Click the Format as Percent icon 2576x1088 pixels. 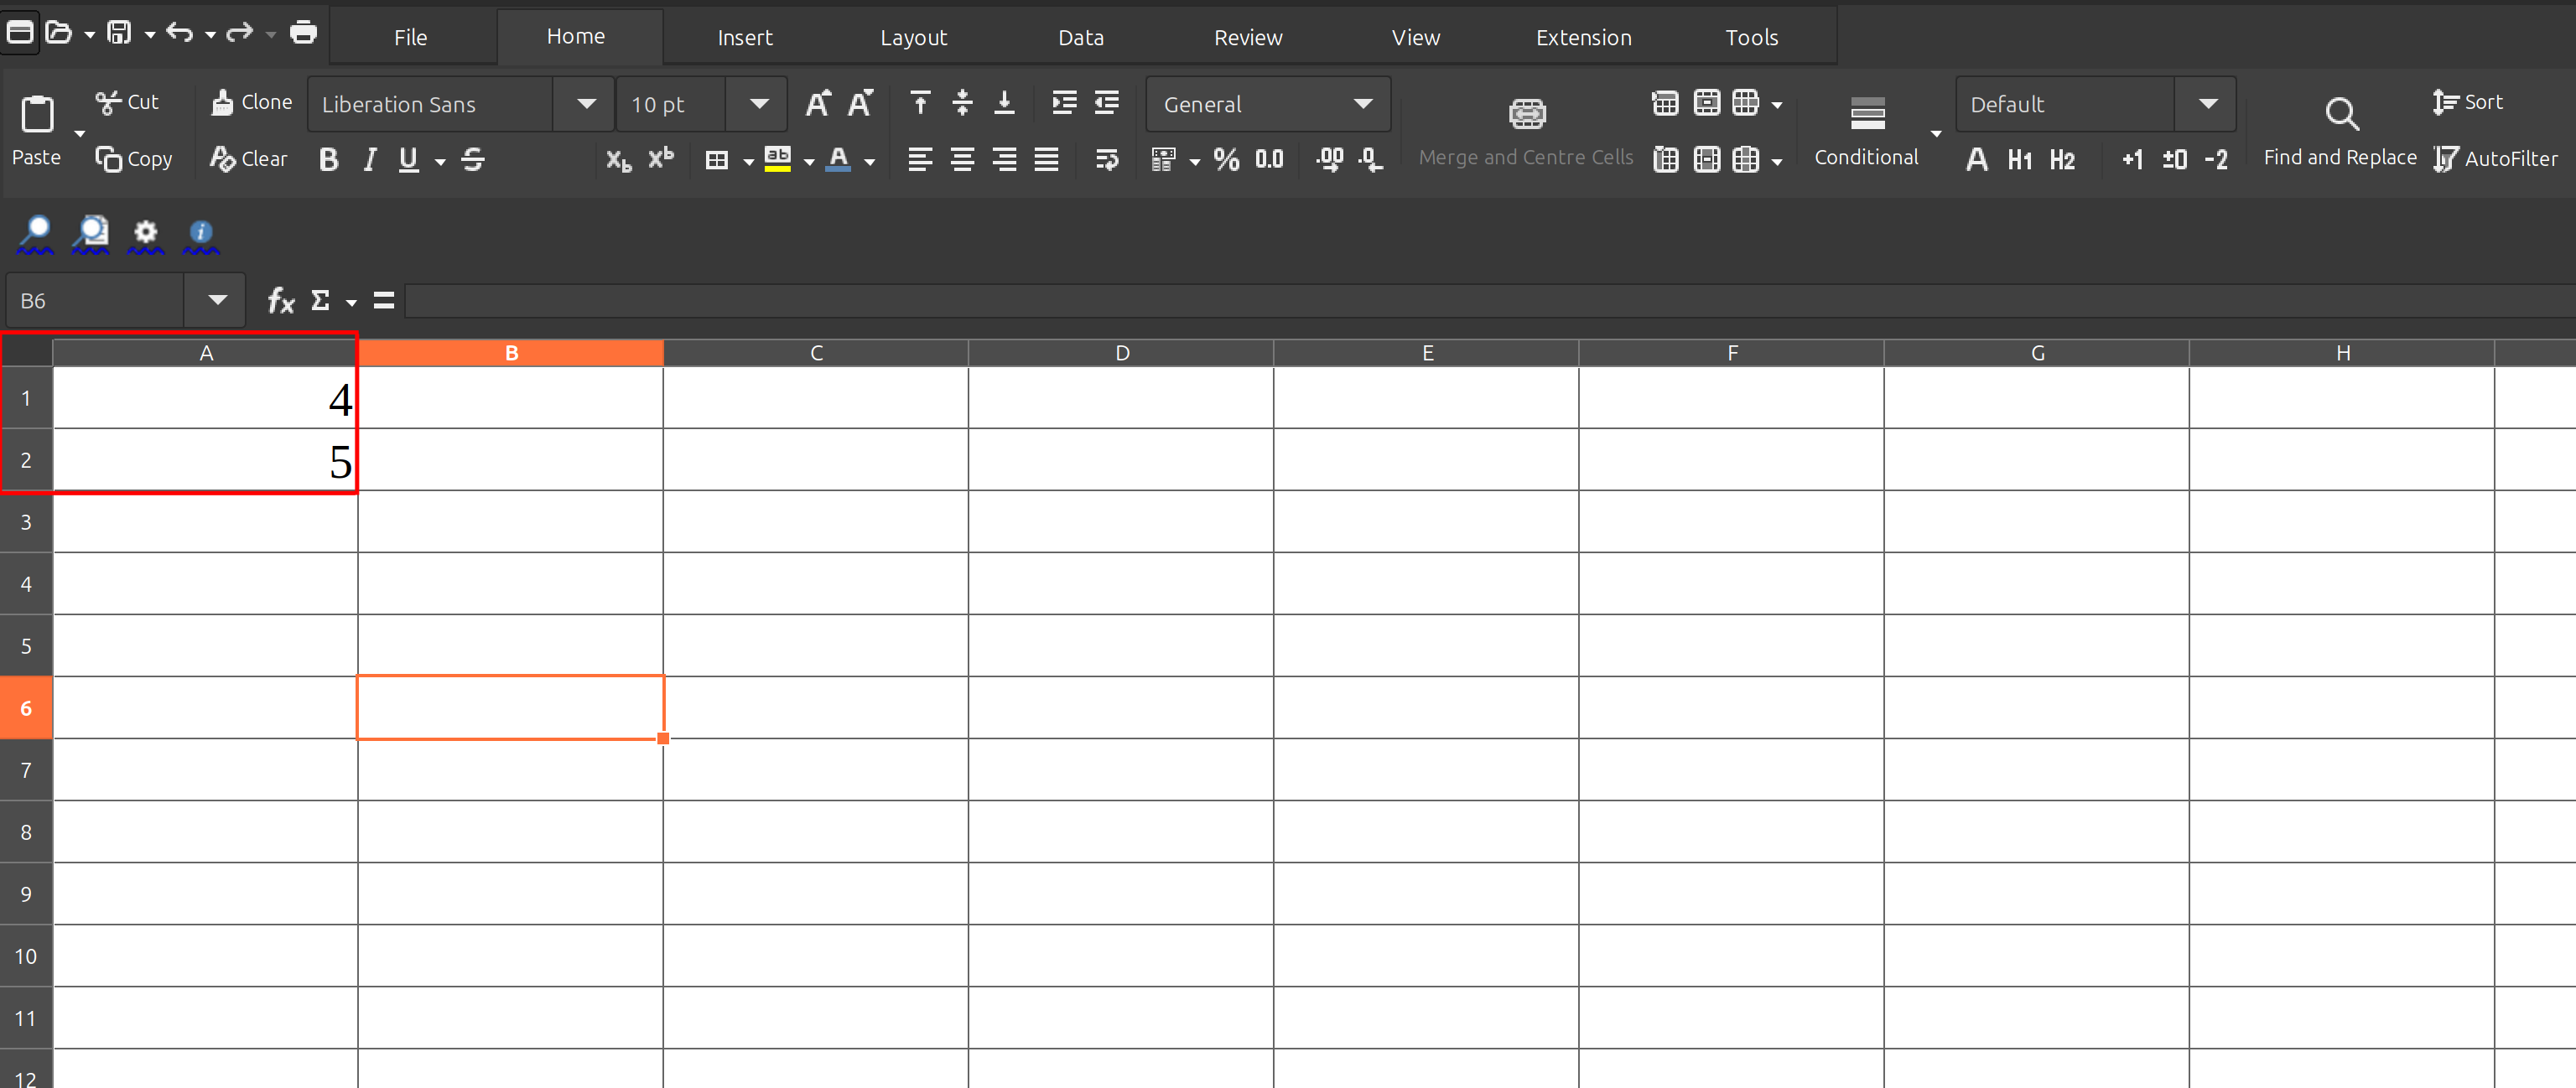coord(1226,159)
